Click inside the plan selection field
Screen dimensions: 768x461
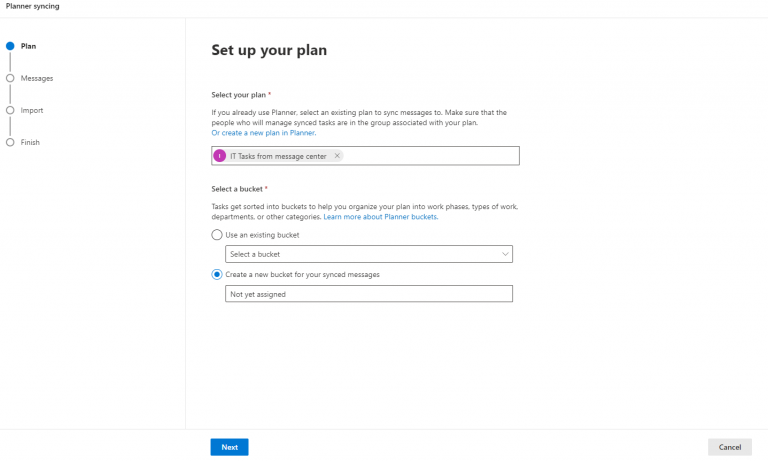click(430, 156)
